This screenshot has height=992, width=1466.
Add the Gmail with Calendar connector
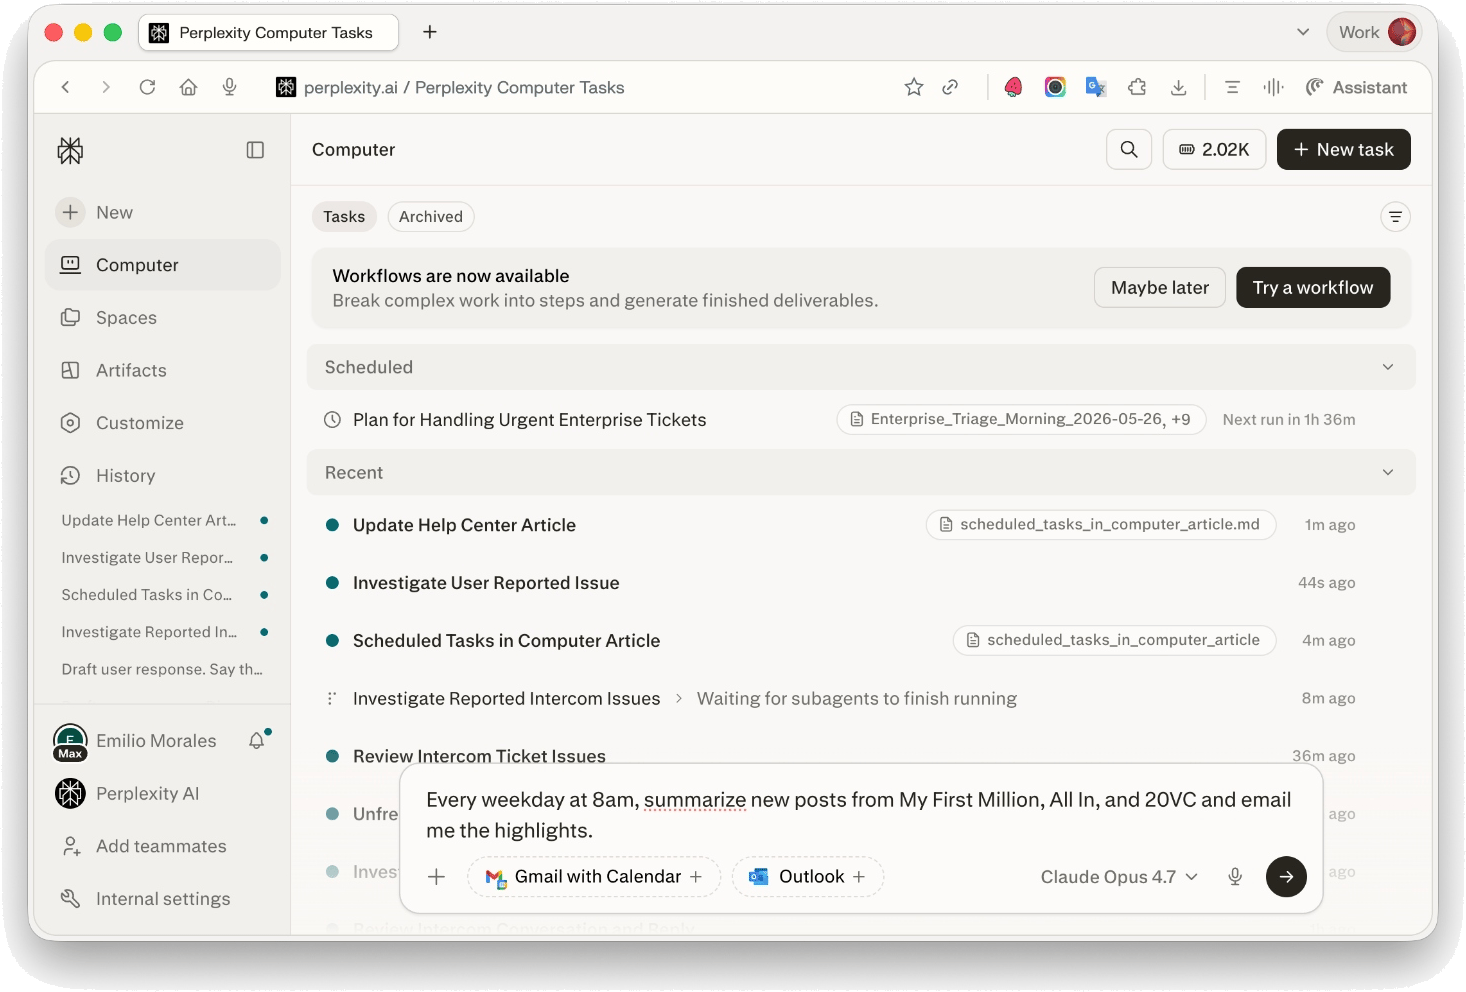click(x=594, y=877)
